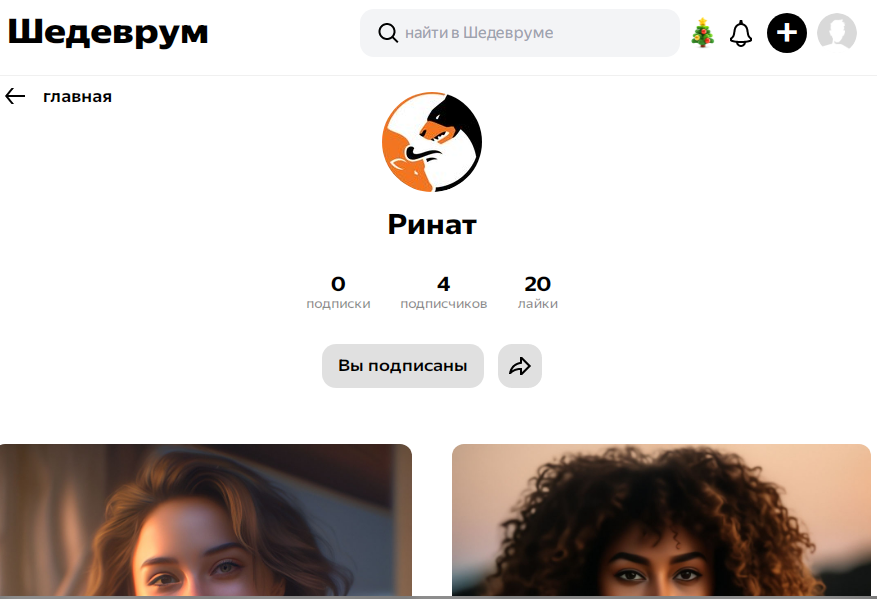The height and width of the screenshot is (599, 877).
Task: Open your account avatar in header
Action: point(837,33)
